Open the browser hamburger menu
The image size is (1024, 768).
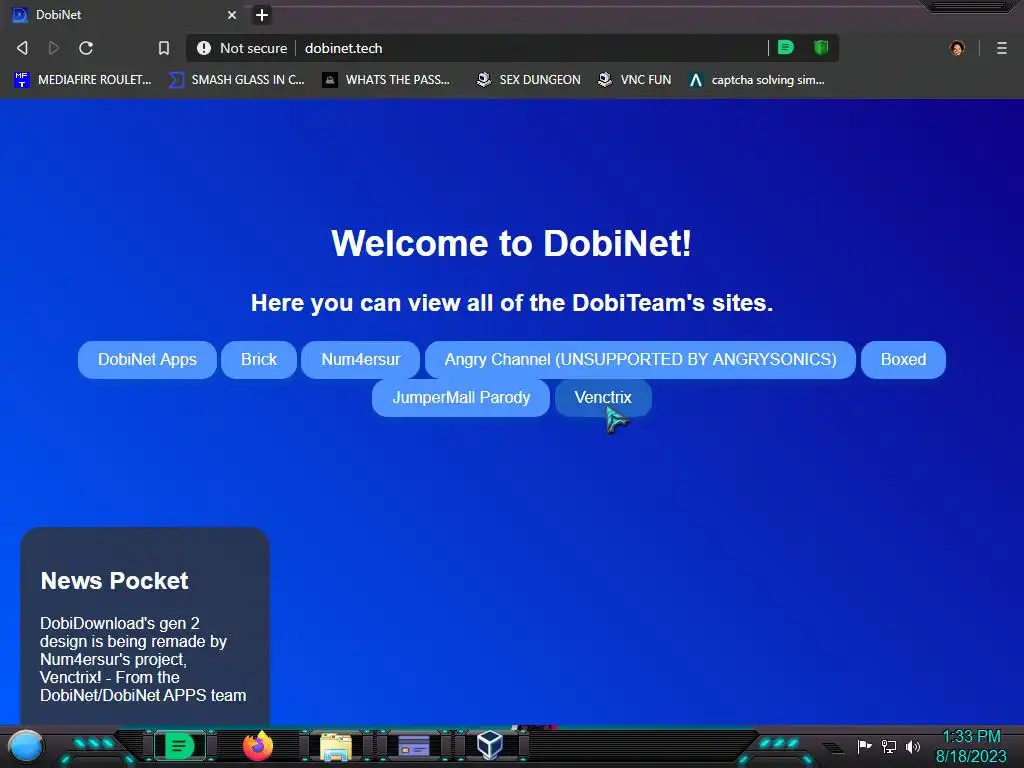coord(1002,48)
